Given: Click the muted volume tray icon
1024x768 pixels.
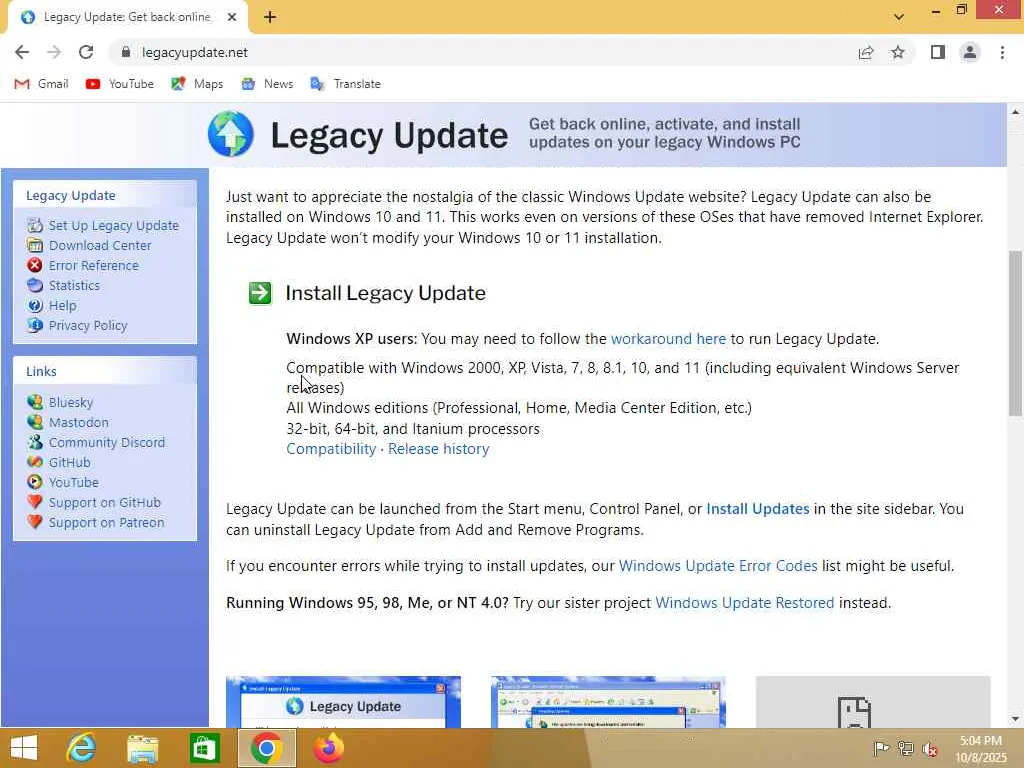Looking at the screenshot, I should tap(930, 748).
